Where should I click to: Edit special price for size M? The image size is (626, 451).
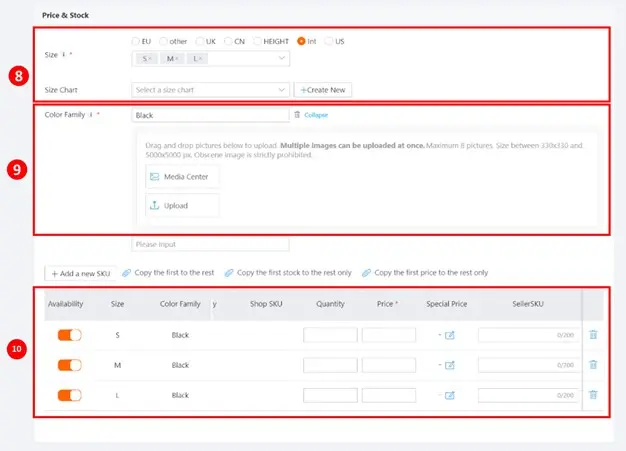tap(450, 365)
